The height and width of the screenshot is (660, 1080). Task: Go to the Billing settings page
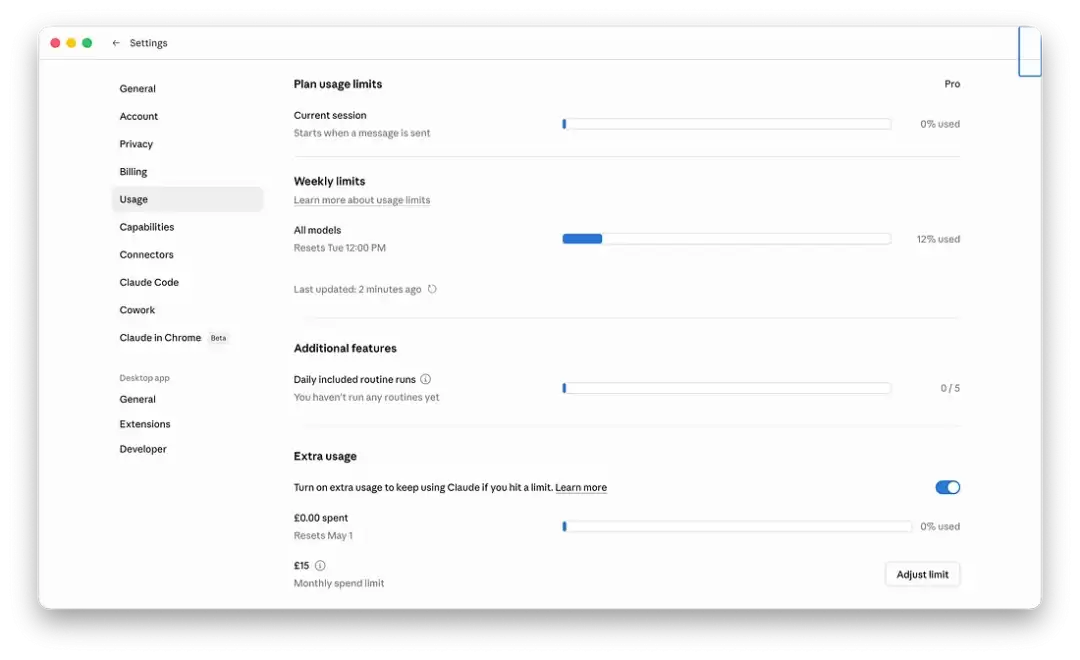coord(133,172)
